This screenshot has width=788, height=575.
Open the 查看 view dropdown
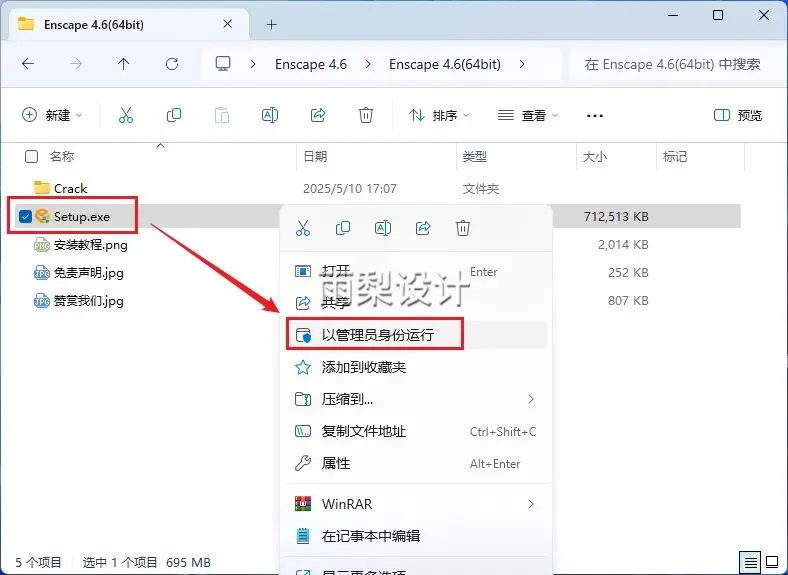click(528, 115)
